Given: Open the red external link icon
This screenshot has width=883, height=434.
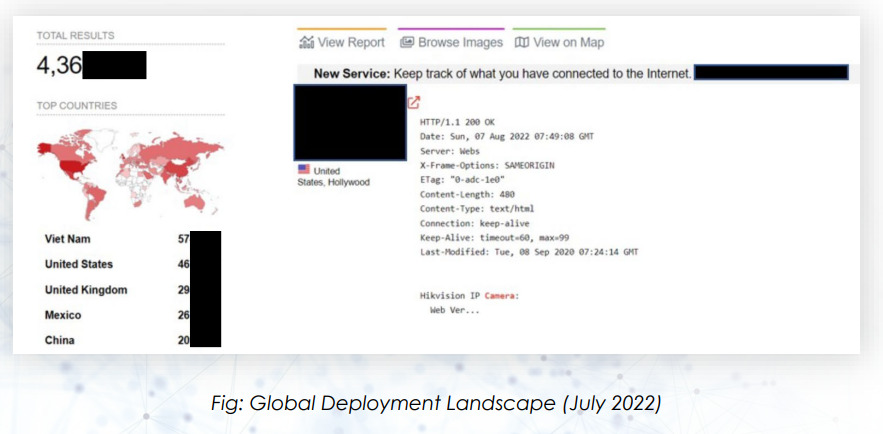Looking at the screenshot, I should tap(414, 102).
